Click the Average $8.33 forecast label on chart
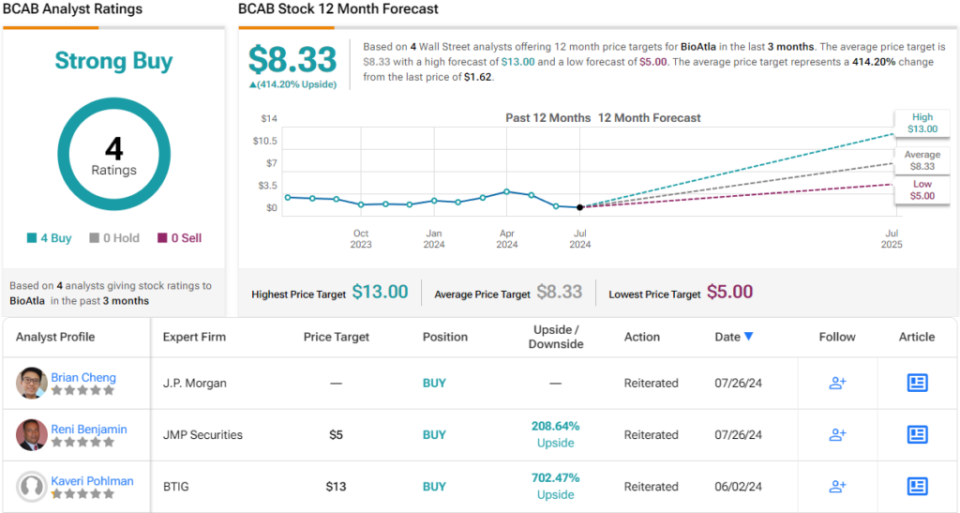This screenshot has width=960, height=513. click(922, 160)
